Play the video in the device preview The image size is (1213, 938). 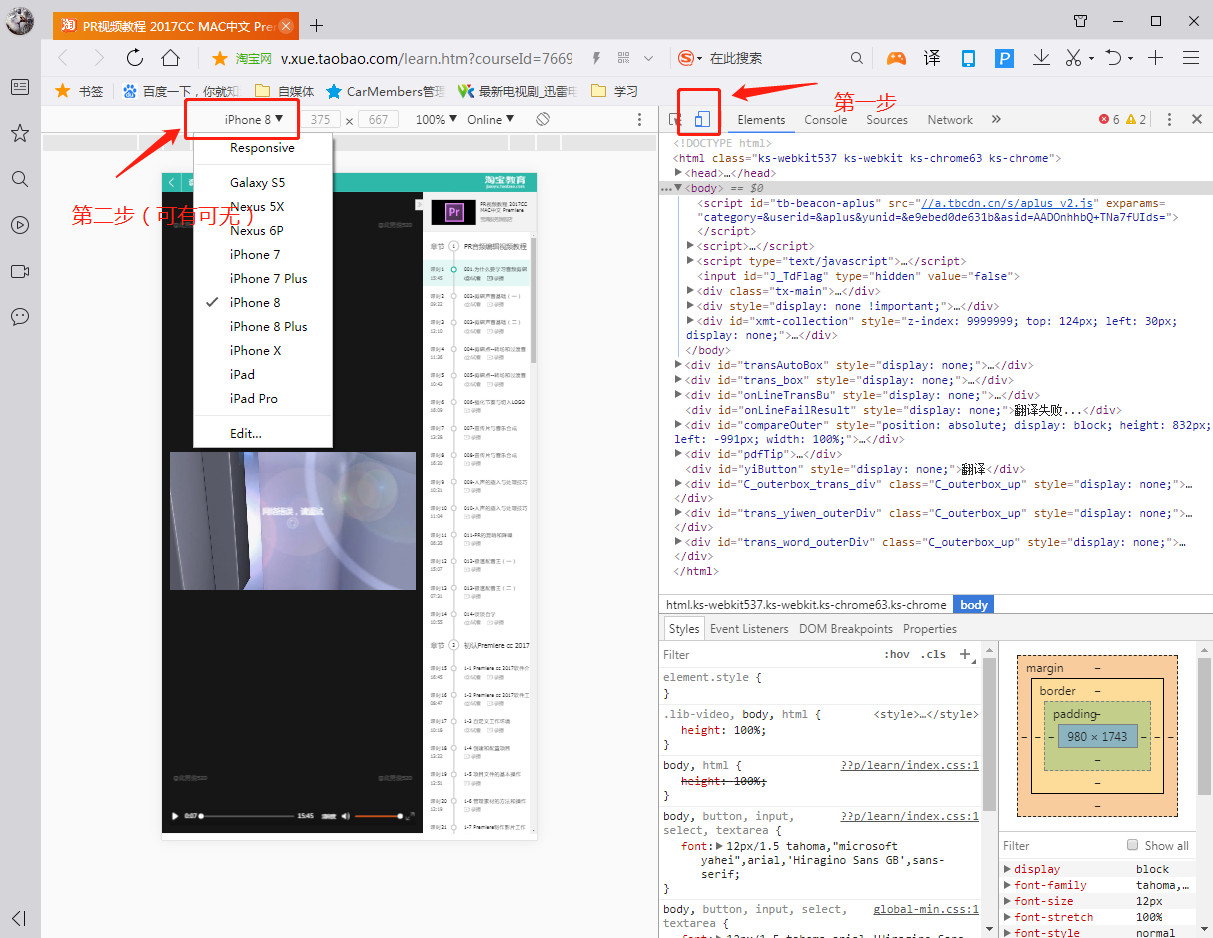pyautogui.click(x=176, y=816)
